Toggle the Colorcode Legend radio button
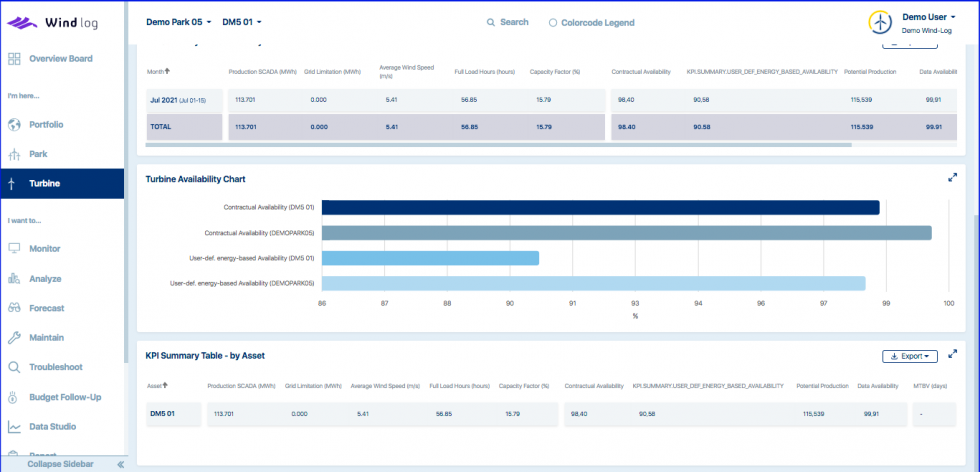Image resolution: width=980 pixels, height=472 pixels. point(553,22)
